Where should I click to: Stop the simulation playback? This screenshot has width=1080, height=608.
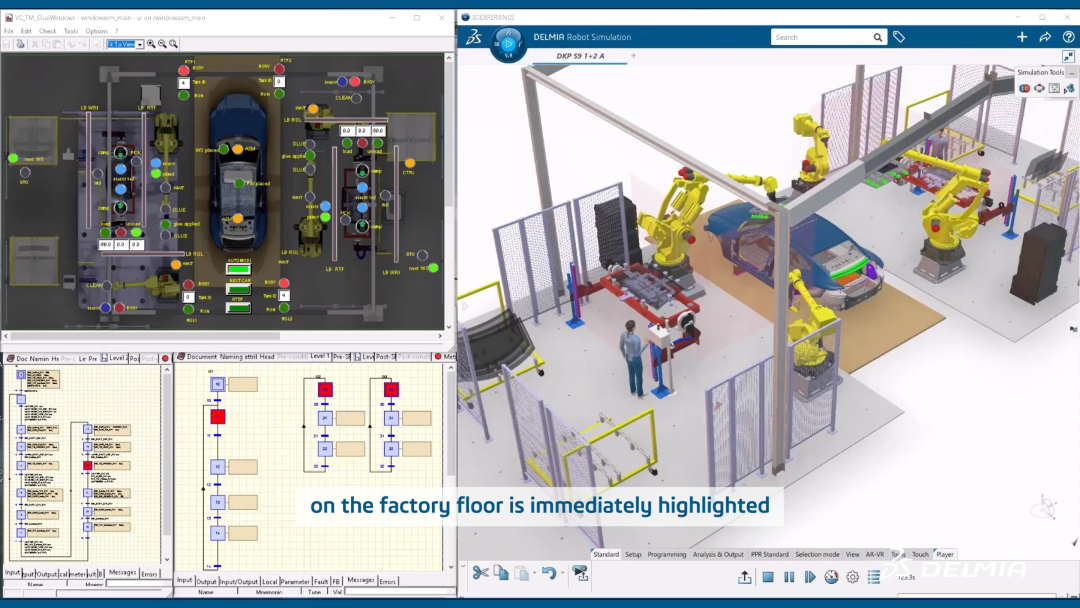pos(768,577)
